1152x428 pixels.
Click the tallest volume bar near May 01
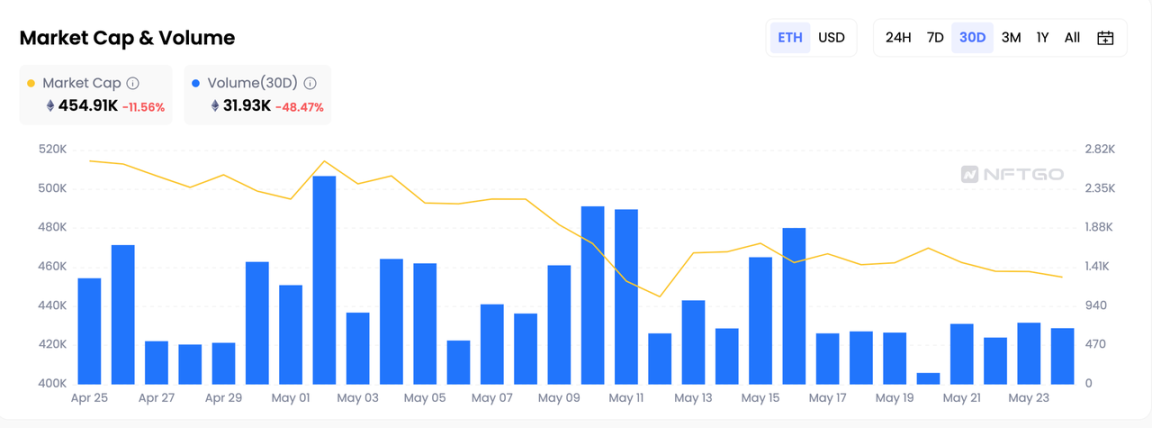(x=324, y=280)
